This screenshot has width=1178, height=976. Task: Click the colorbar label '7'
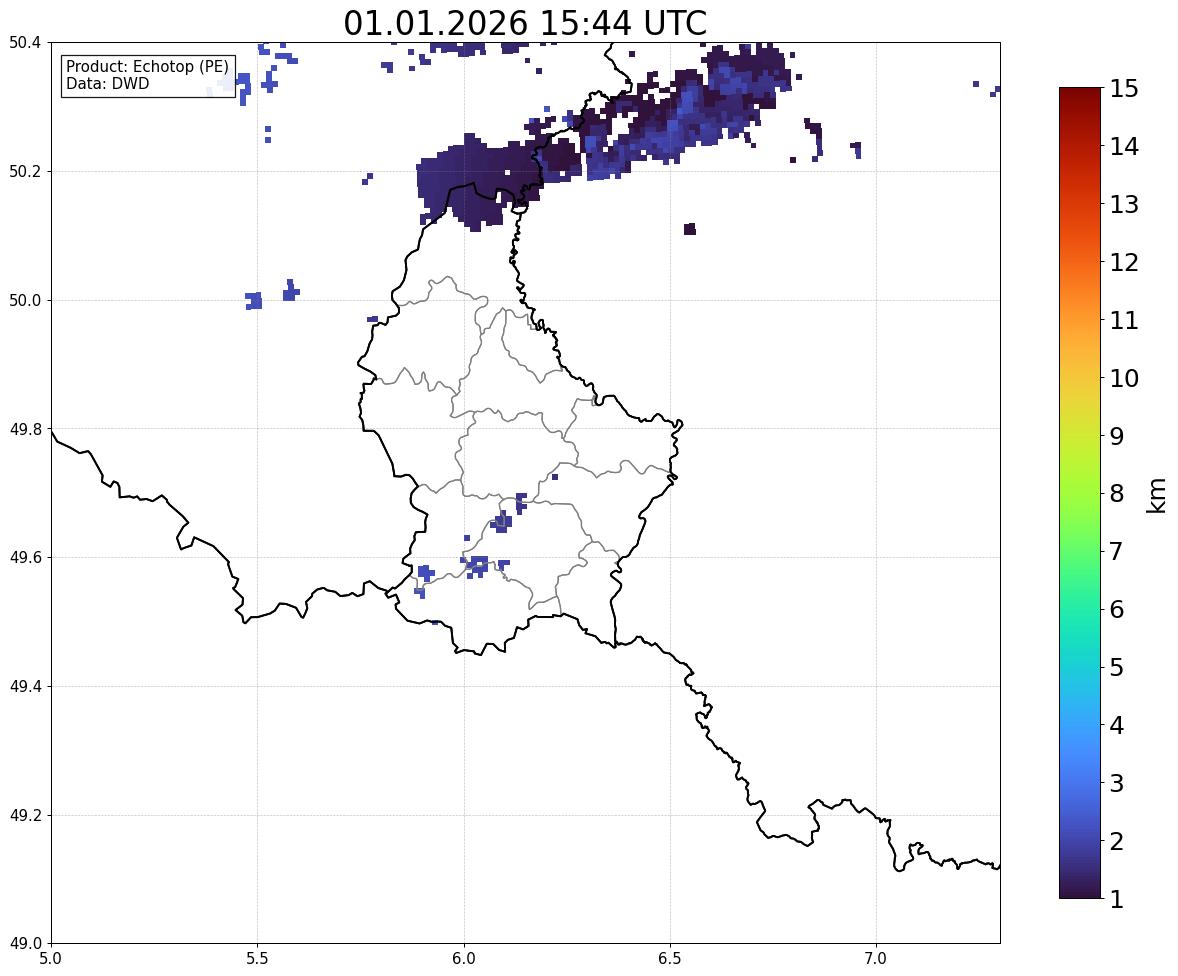pos(1117,551)
